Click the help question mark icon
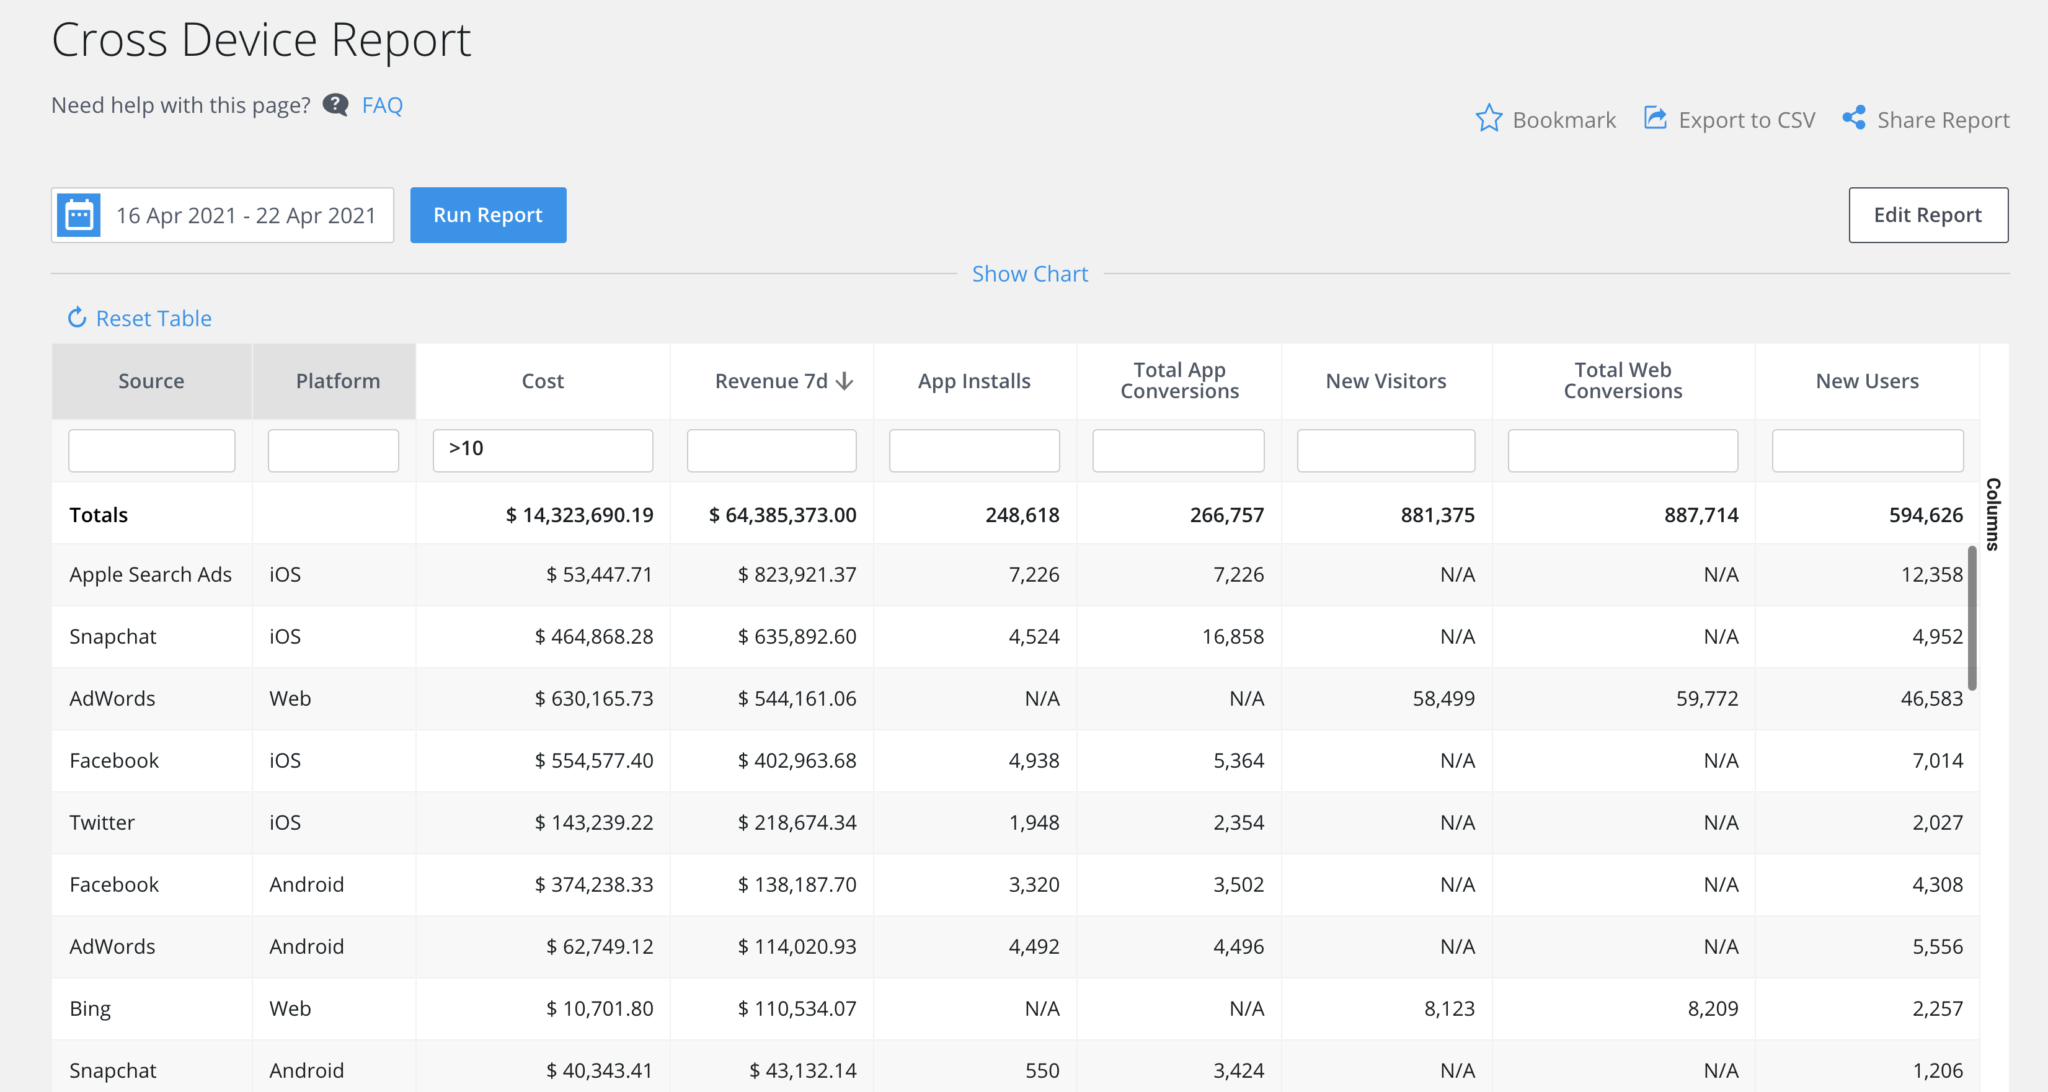 pyautogui.click(x=335, y=104)
